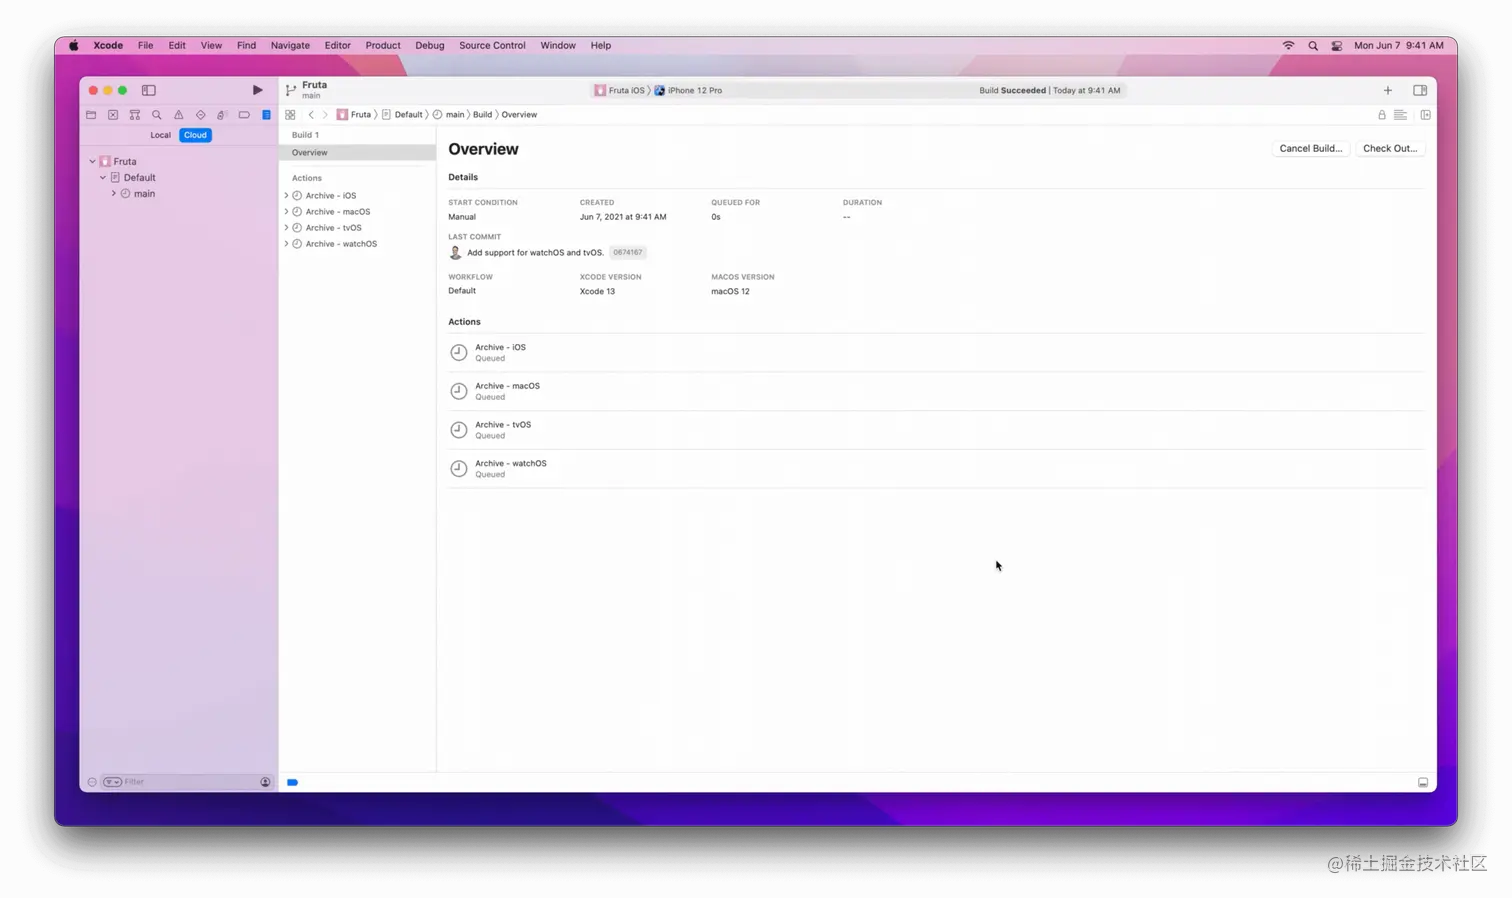Collapse the Fruta tree item
Viewport: 1512px width, 898px height.
(x=92, y=161)
